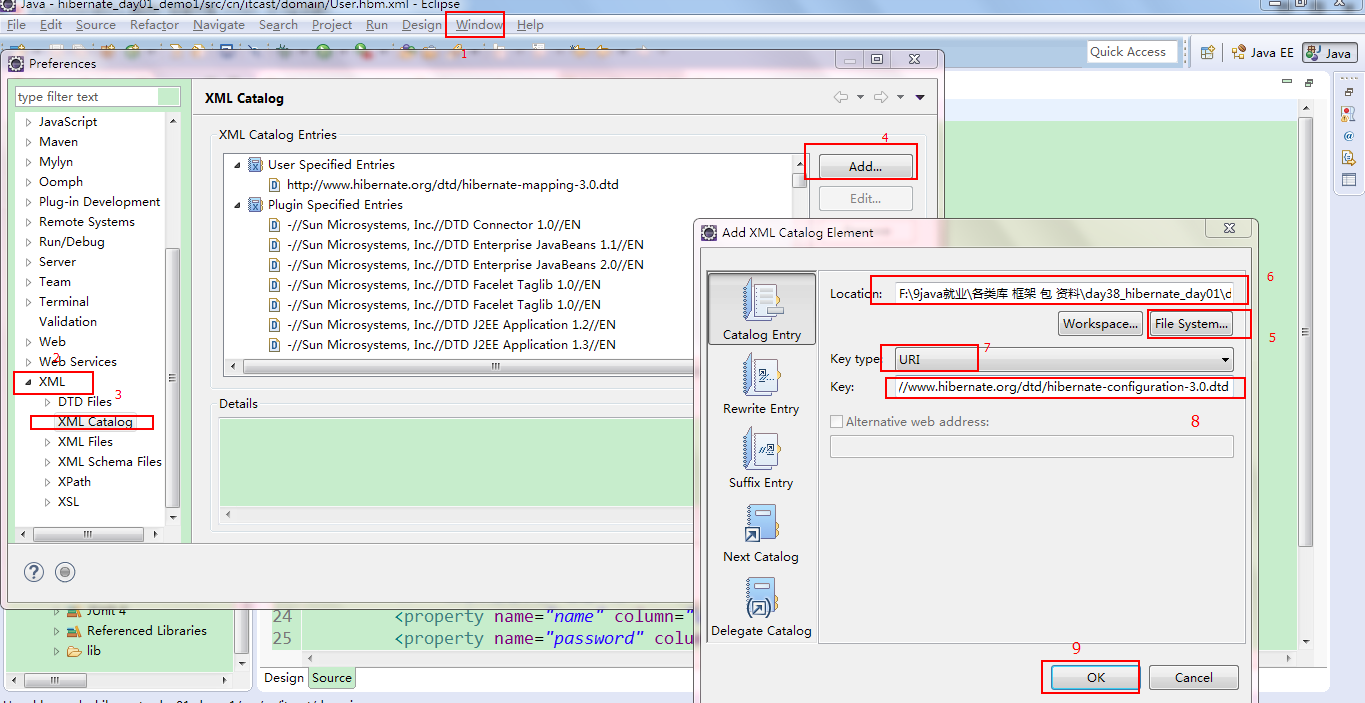Collapse User Specified Entries
This screenshot has width=1365, height=703.
click(x=237, y=165)
